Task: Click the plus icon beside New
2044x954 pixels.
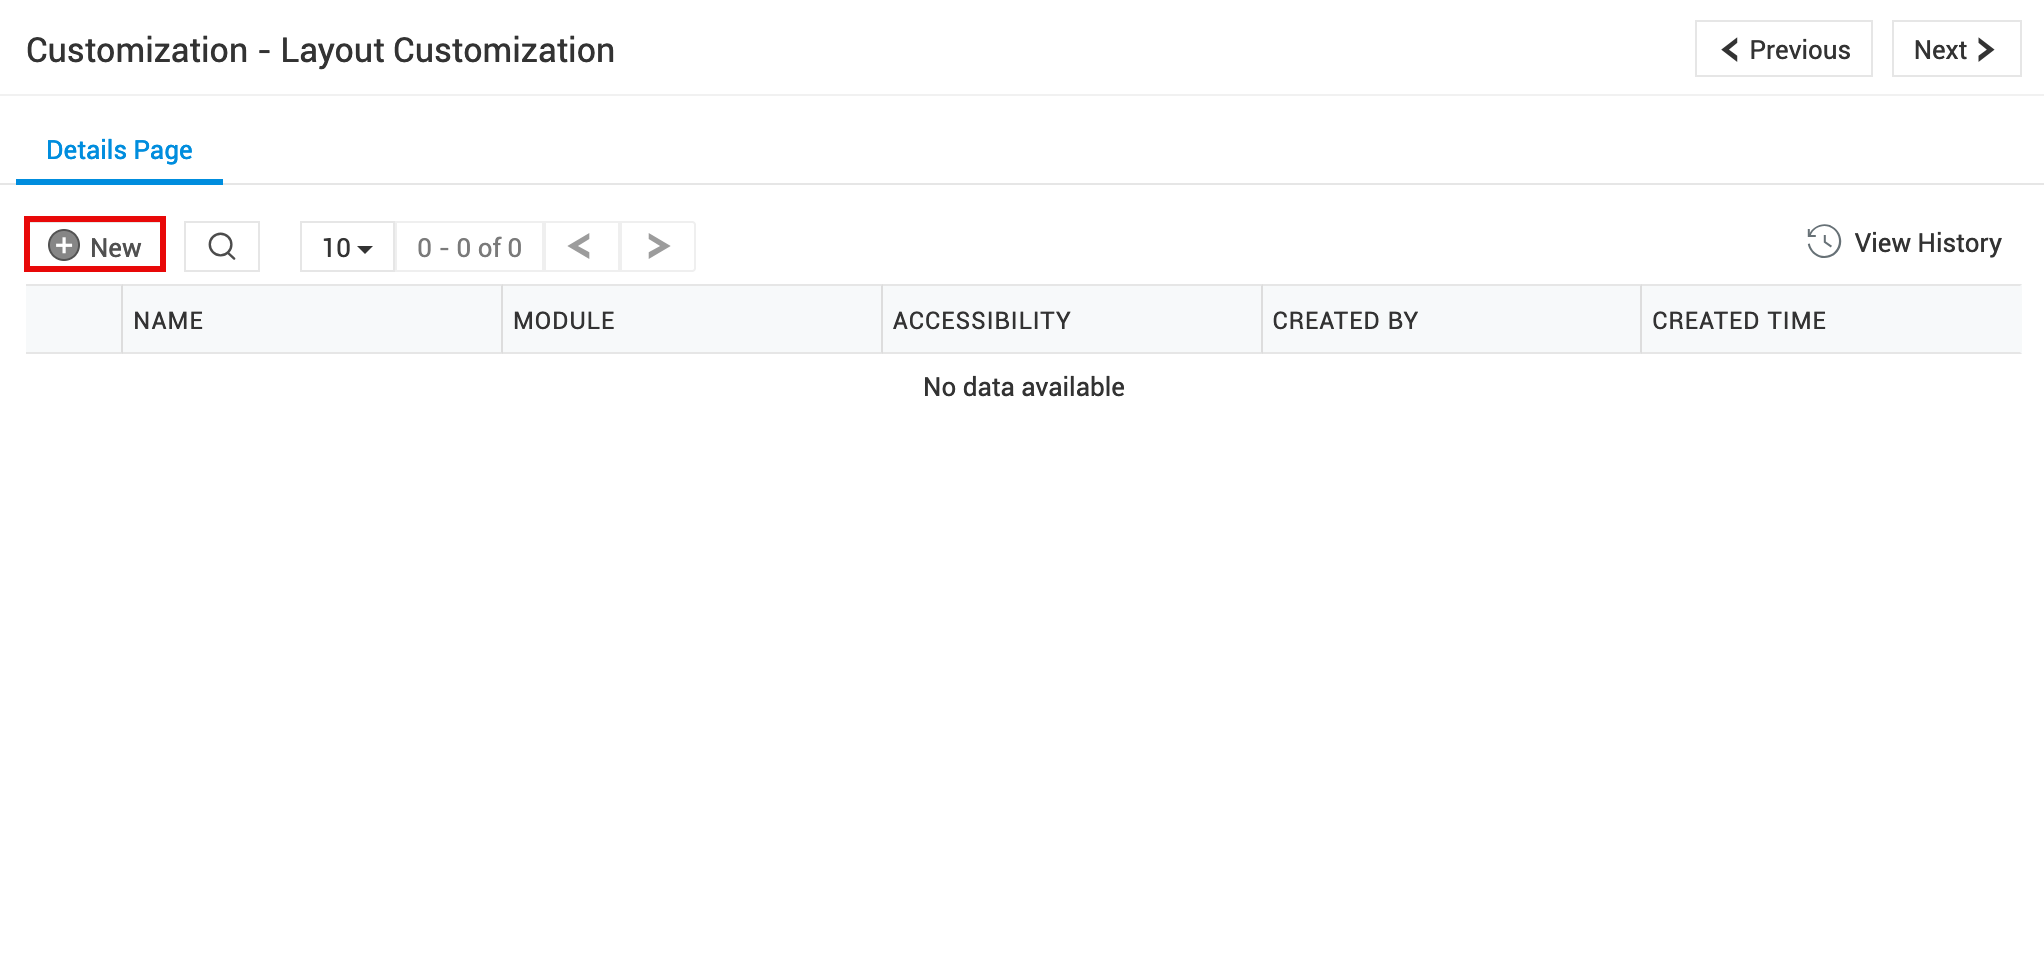Action: [x=64, y=245]
